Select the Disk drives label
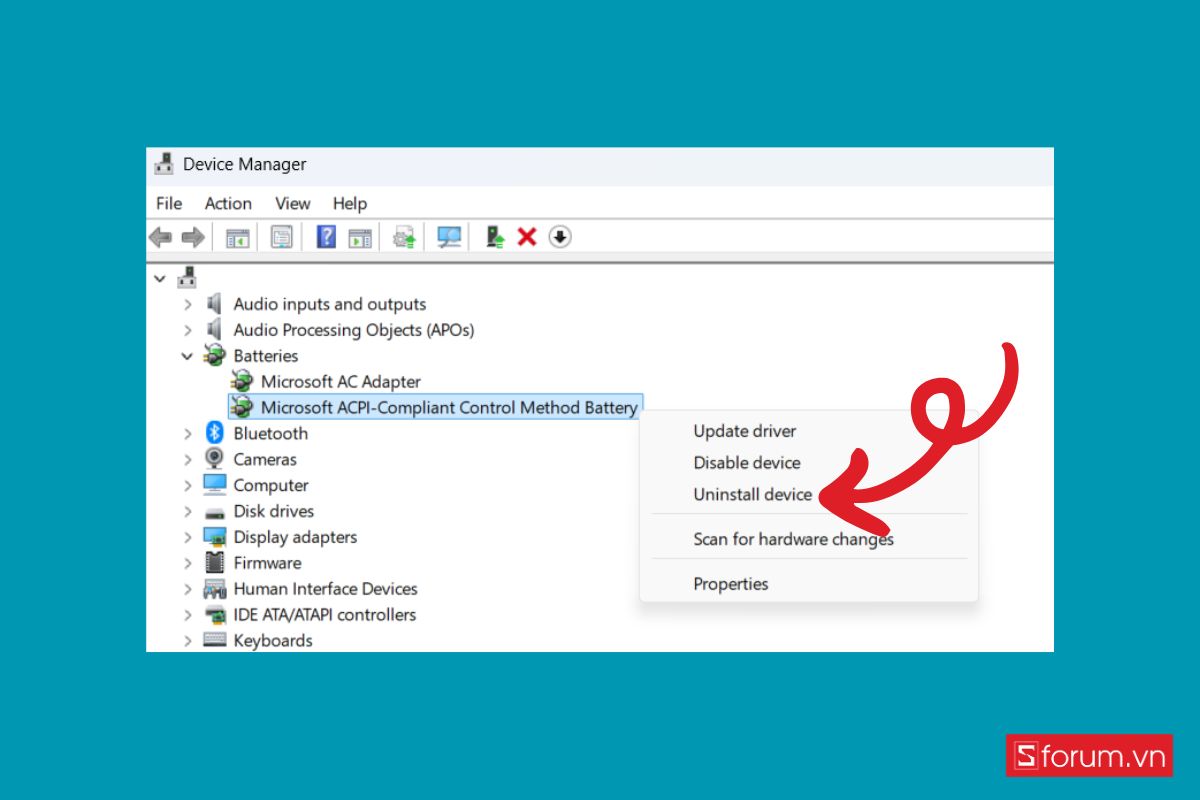The height and width of the screenshot is (800, 1200). point(274,511)
